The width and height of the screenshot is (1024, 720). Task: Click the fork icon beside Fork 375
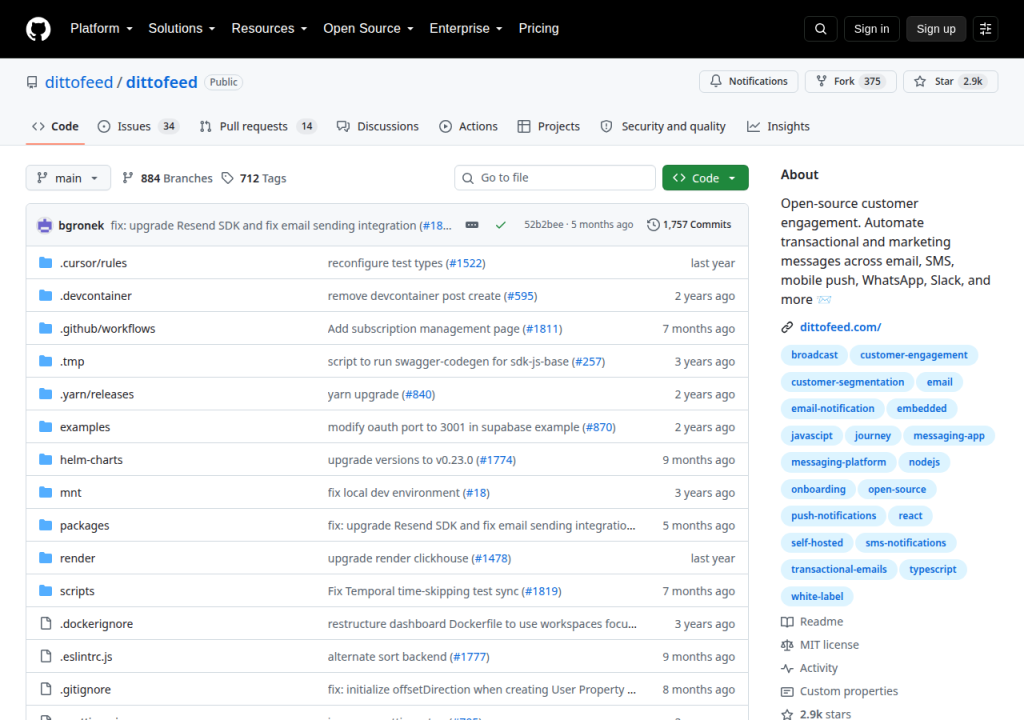coord(822,81)
